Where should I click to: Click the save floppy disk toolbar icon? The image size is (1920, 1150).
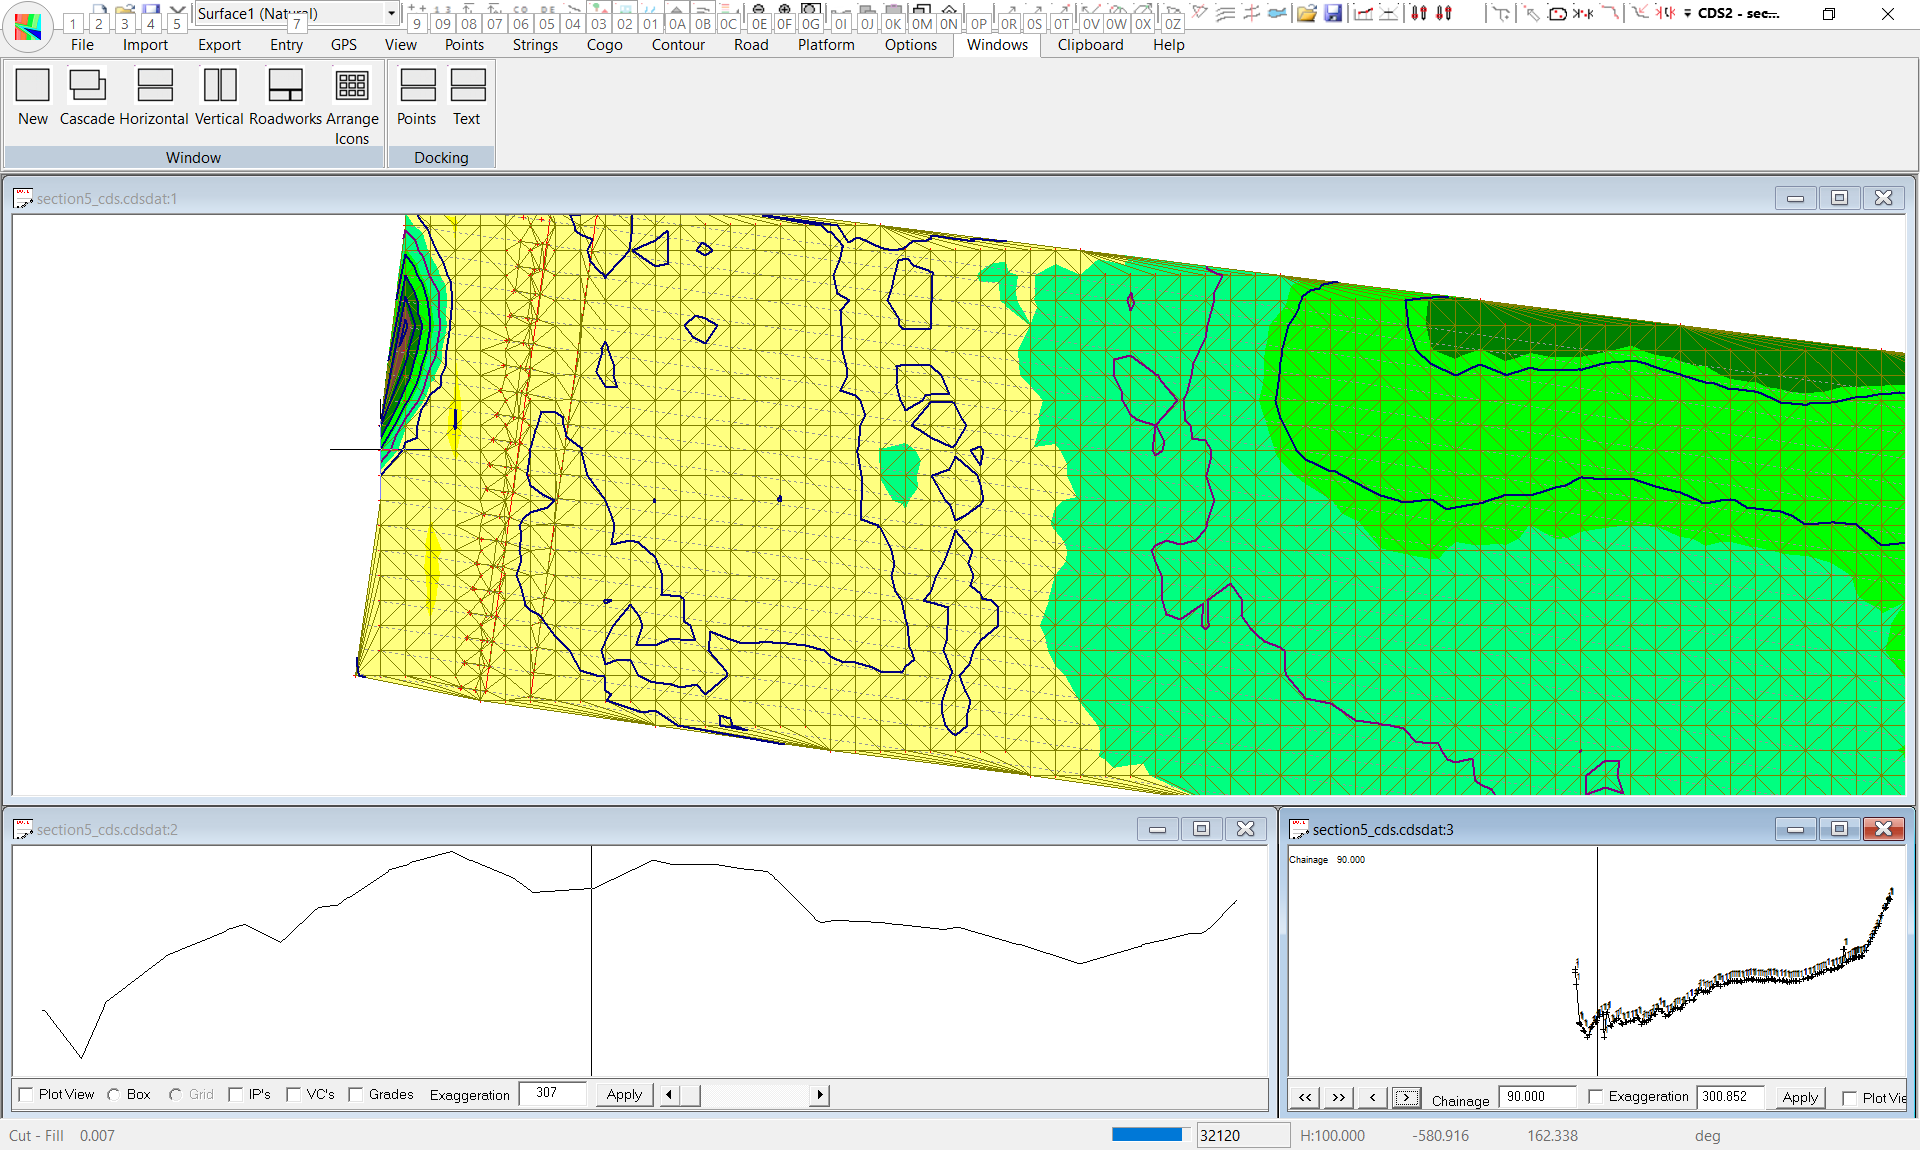[x=1333, y=14]
